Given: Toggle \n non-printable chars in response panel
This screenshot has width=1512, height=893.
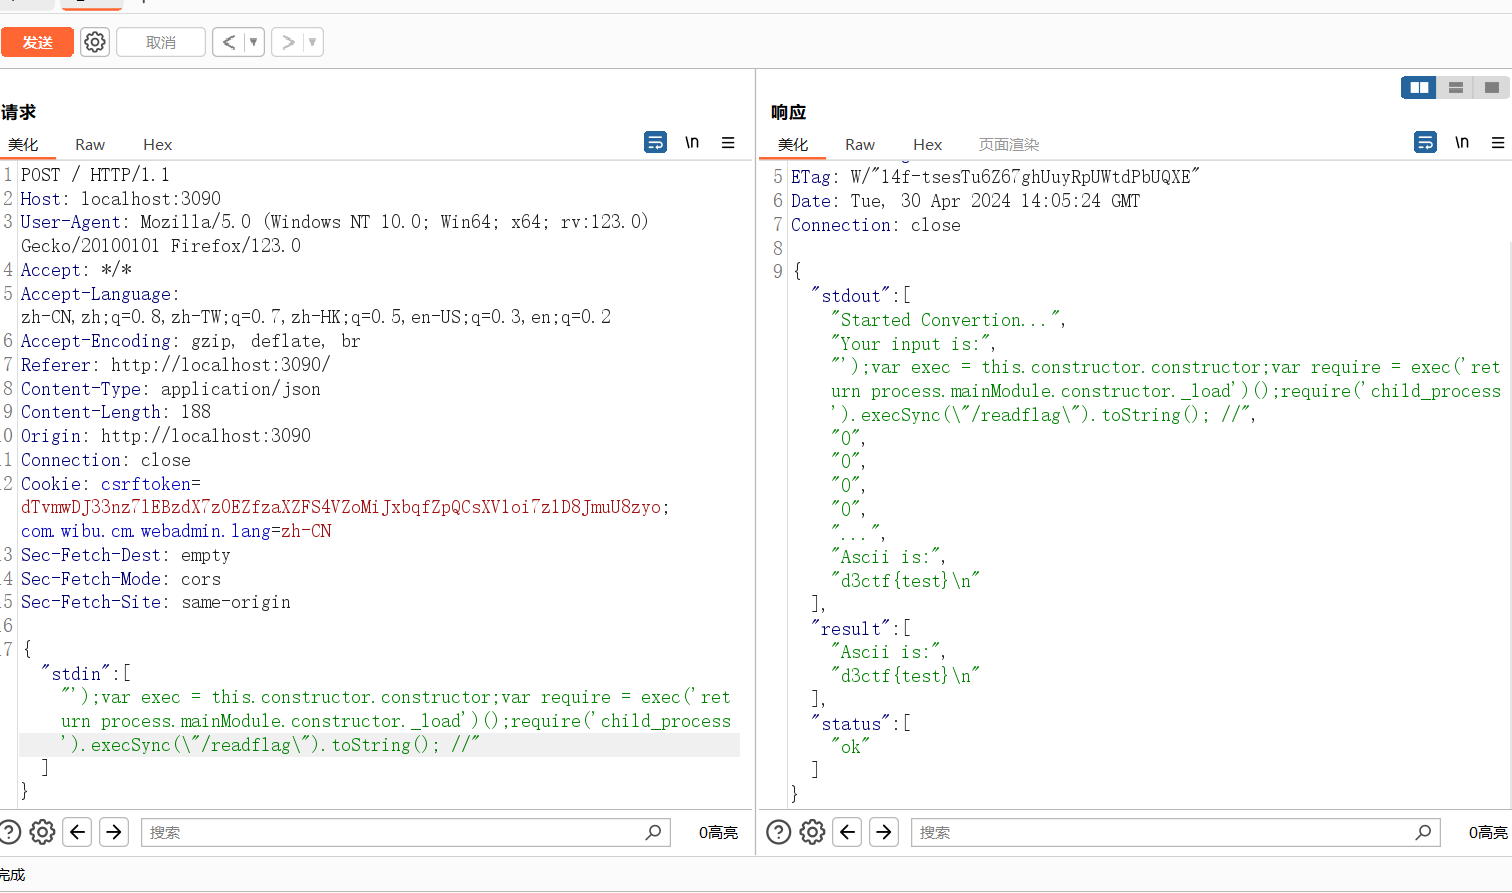Looking at the screenshot, I should tap(1462, 143).
